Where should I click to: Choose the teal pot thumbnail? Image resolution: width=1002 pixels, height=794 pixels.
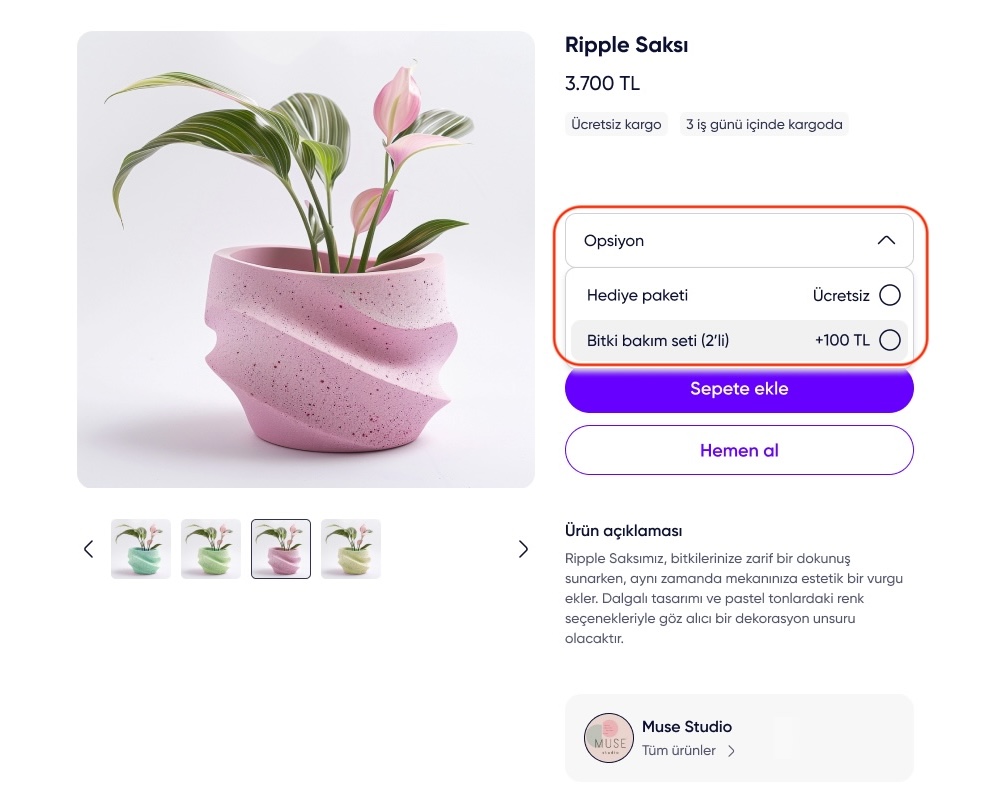click(141, 549)
